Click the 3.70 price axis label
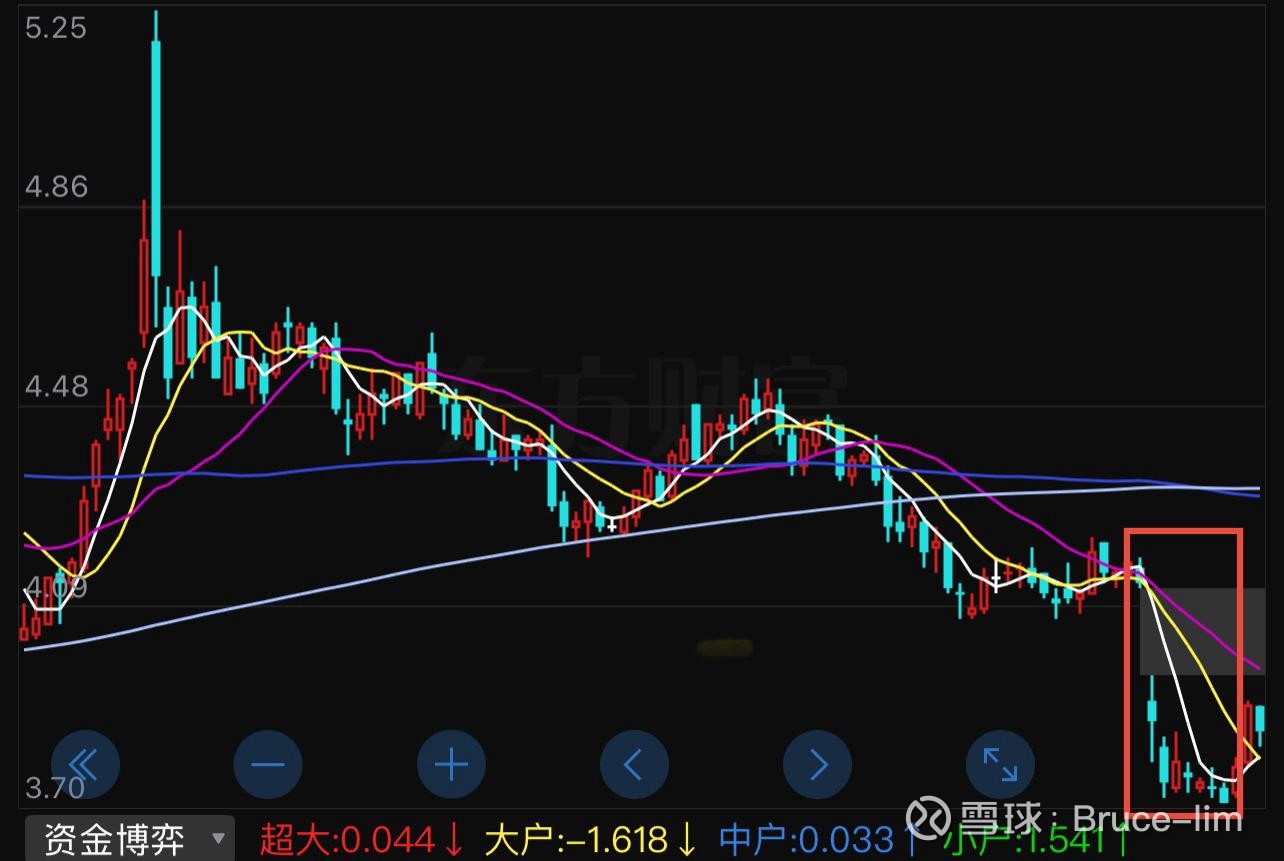Image resolution: width=1284 pixels, height=861 pixels. coord(56,789)
